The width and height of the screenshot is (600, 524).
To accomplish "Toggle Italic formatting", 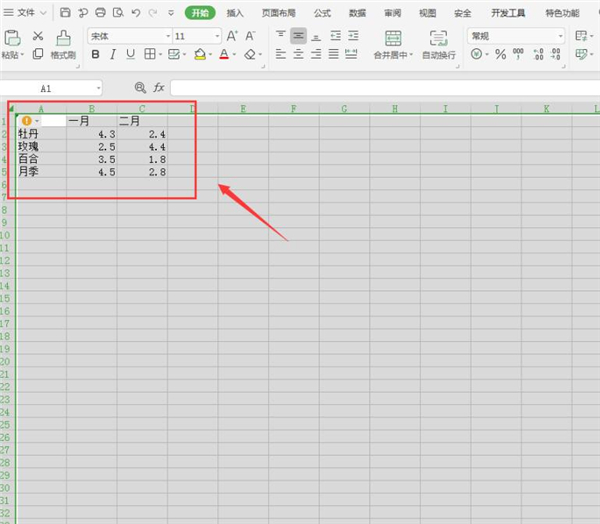I will point(113,54).
